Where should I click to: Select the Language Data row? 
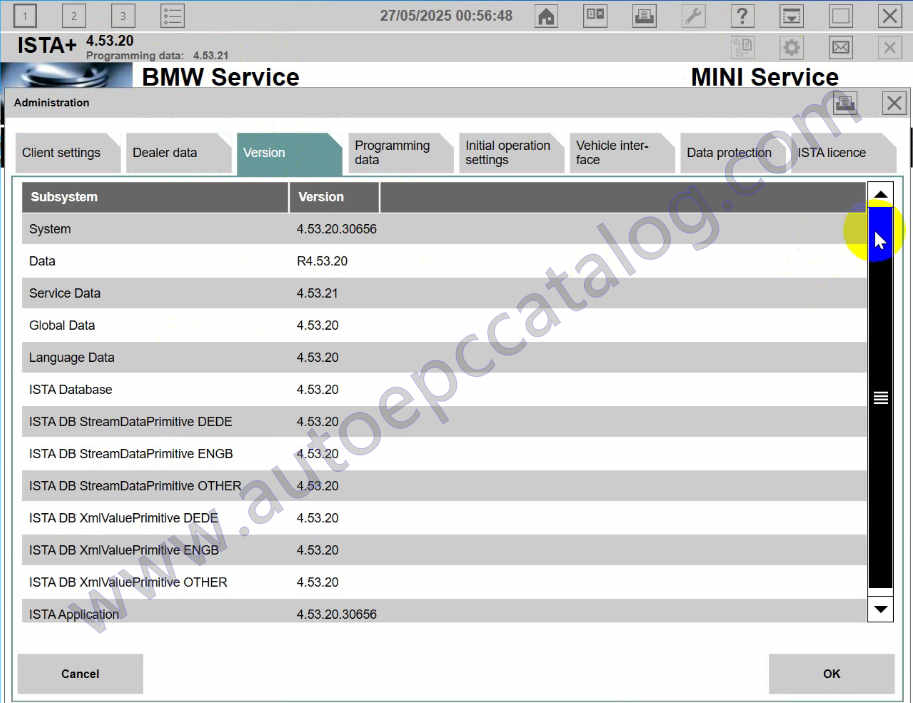(x=444, y=357)
